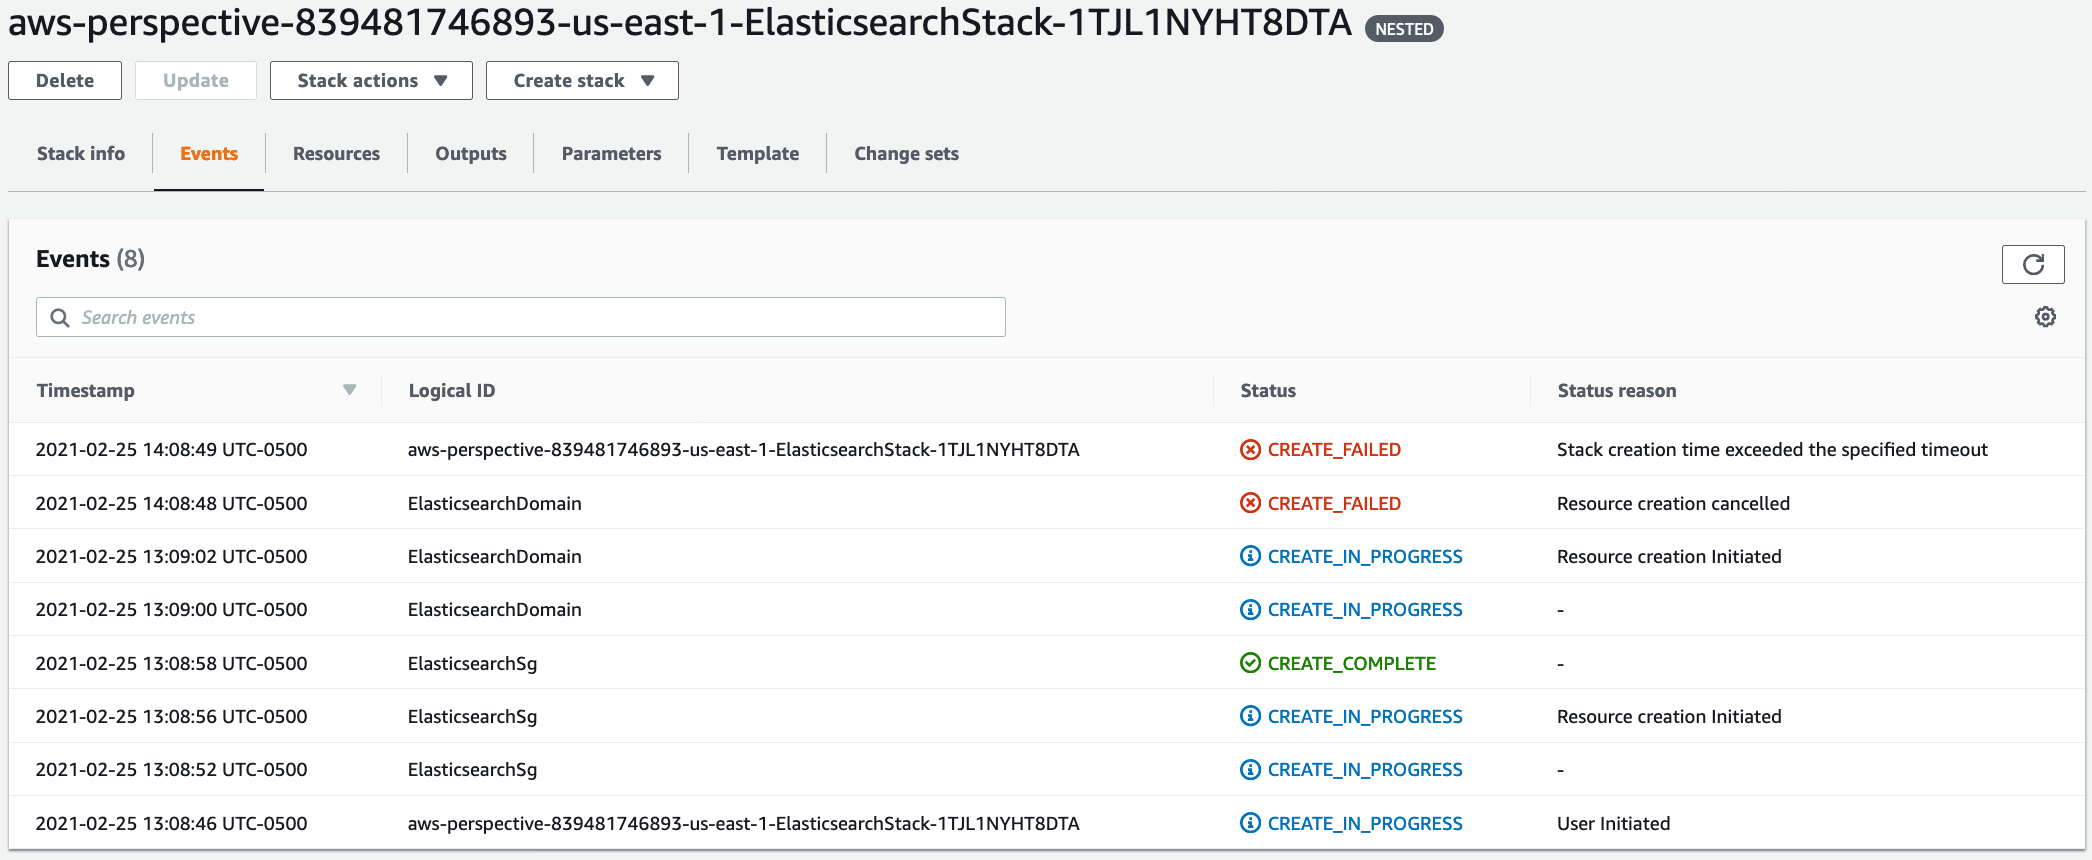The height and width of the screenshot is (860, 2092).
Task: Click inside the Search events field
Action: tap(521, 317)
